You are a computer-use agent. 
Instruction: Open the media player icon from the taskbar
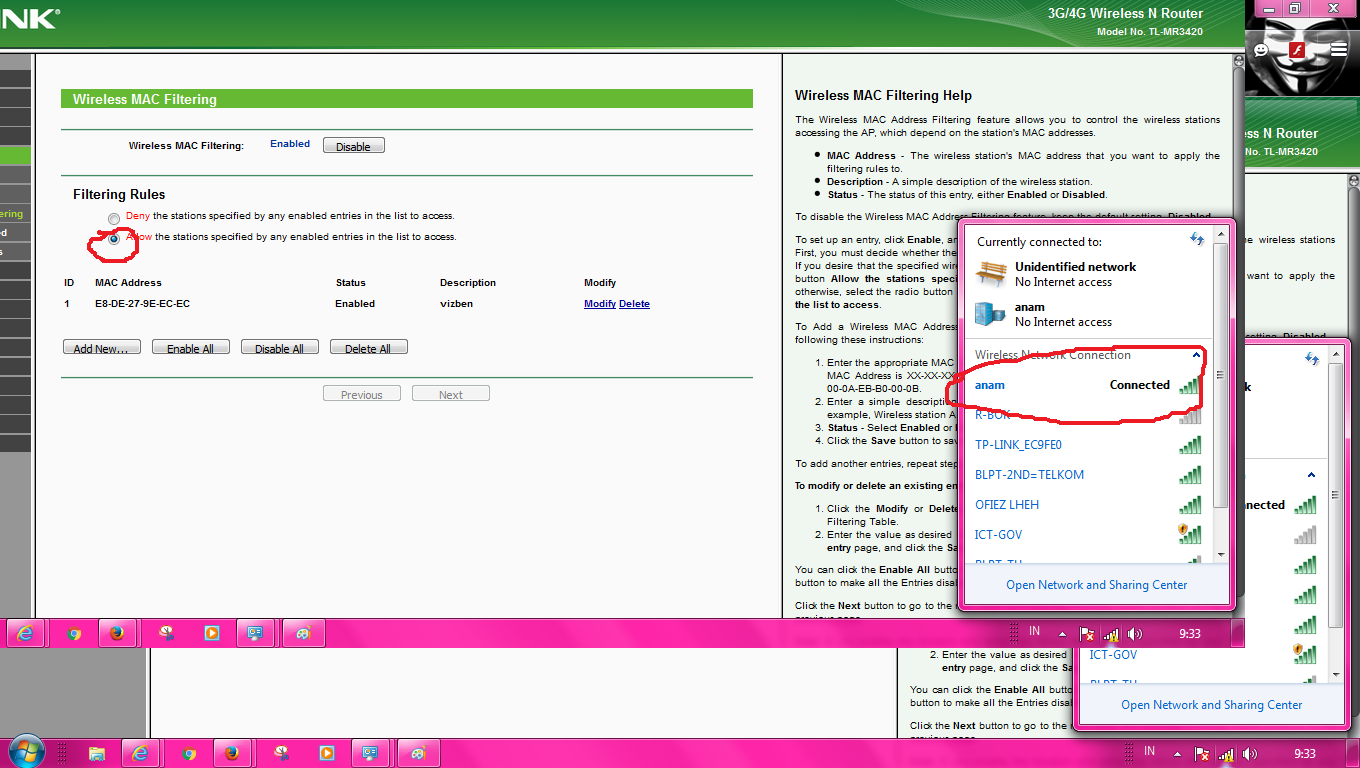tap(327, 752)
